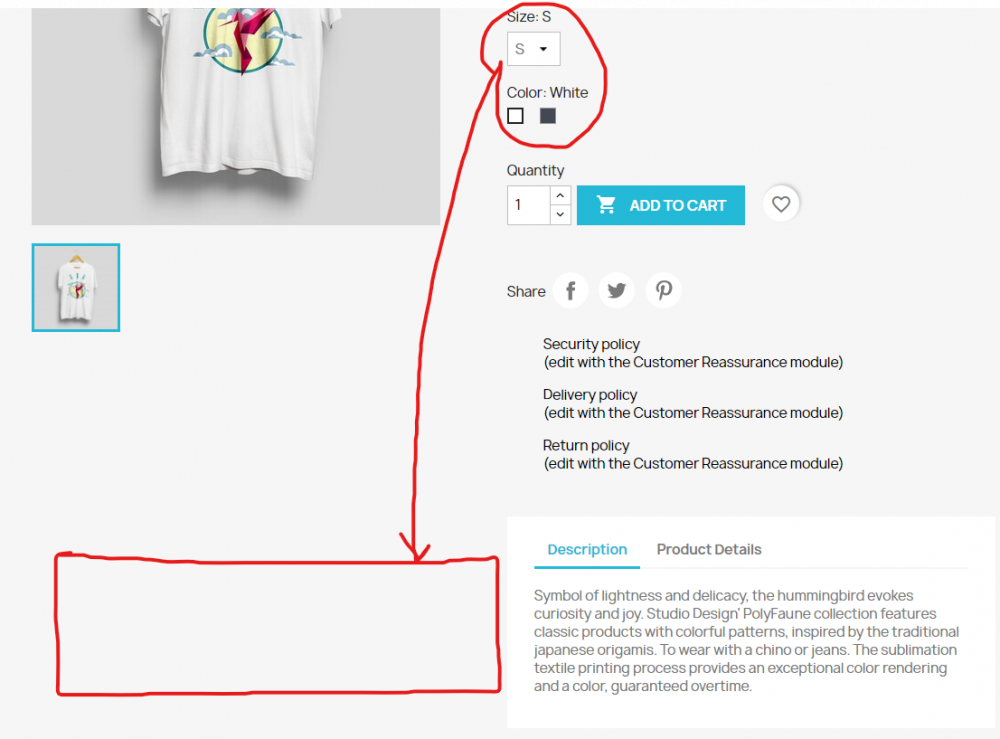Increase quantity with up arrow

(560, 195)
